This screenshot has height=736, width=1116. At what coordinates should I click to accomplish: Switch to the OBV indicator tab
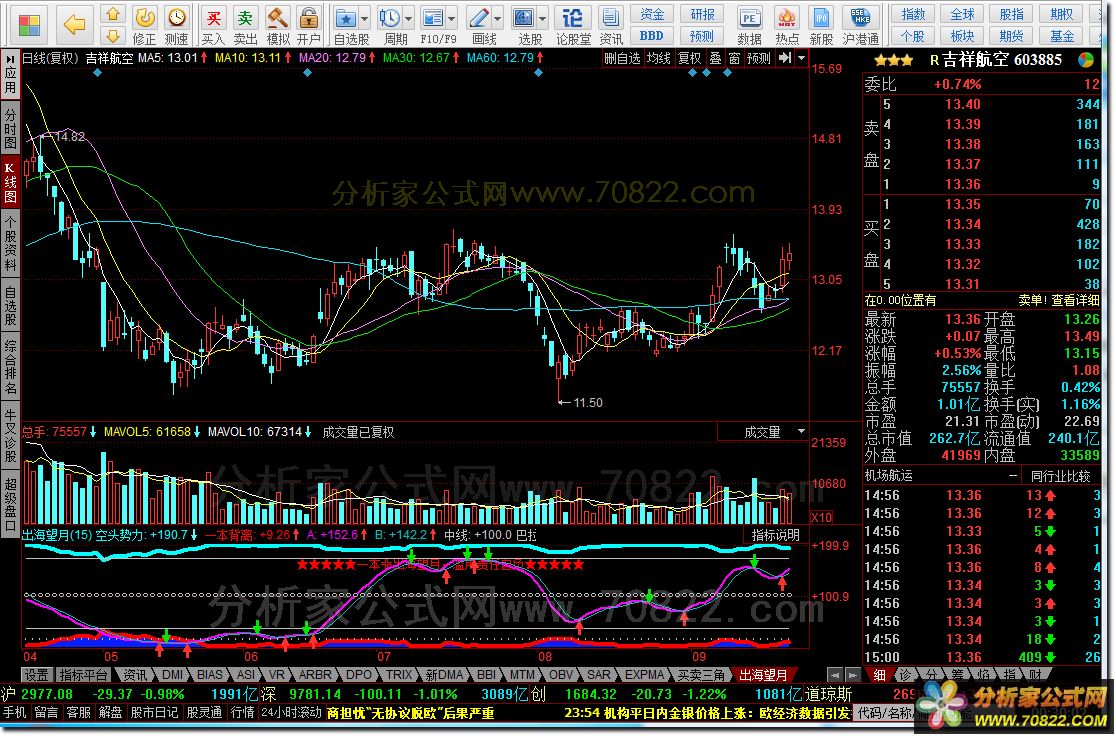coord(561,675)
